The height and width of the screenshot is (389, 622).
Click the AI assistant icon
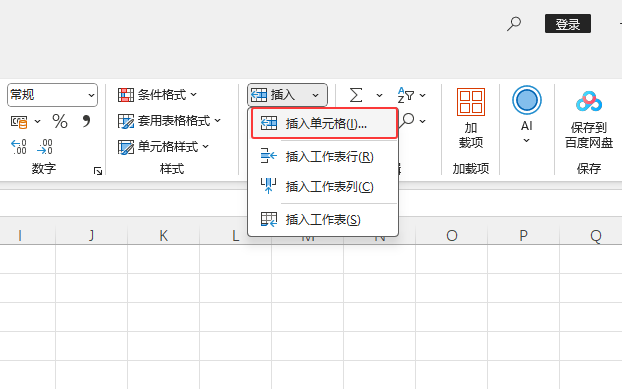coord(527,100)
